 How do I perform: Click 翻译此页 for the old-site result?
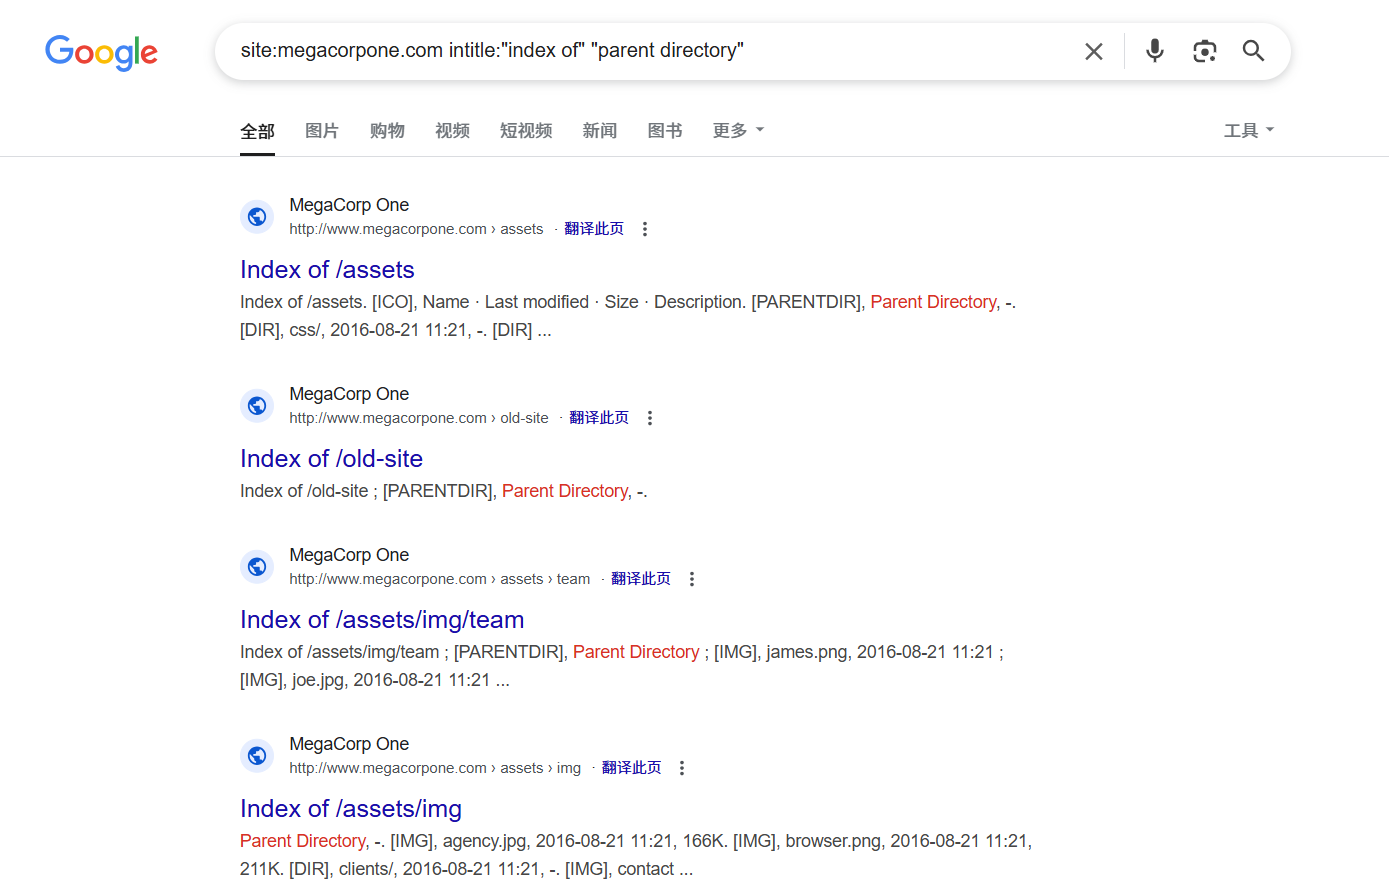[599, 418]
